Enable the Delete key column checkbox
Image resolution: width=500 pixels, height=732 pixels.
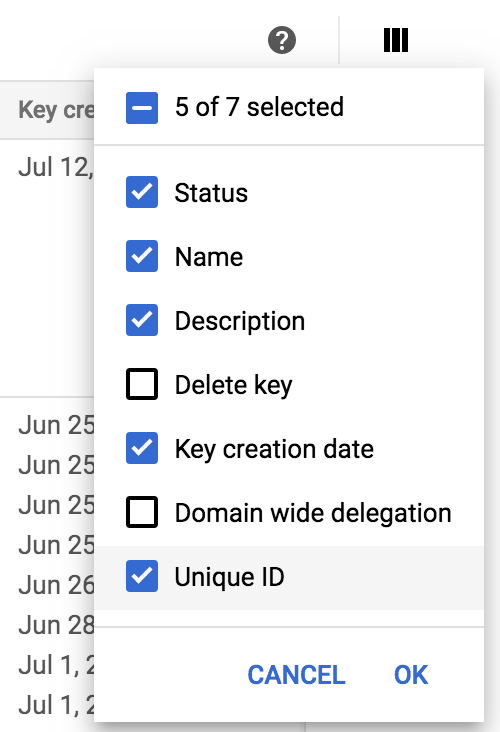tap(142, 384)
